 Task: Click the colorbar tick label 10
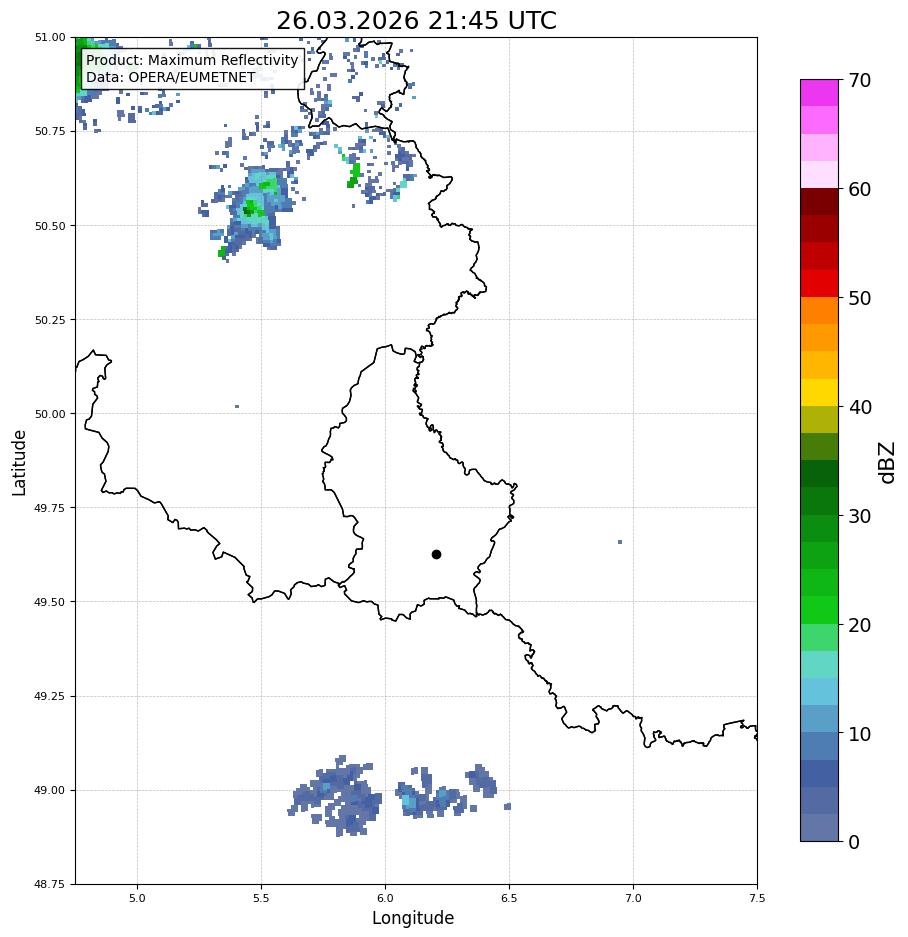(860, 734)
